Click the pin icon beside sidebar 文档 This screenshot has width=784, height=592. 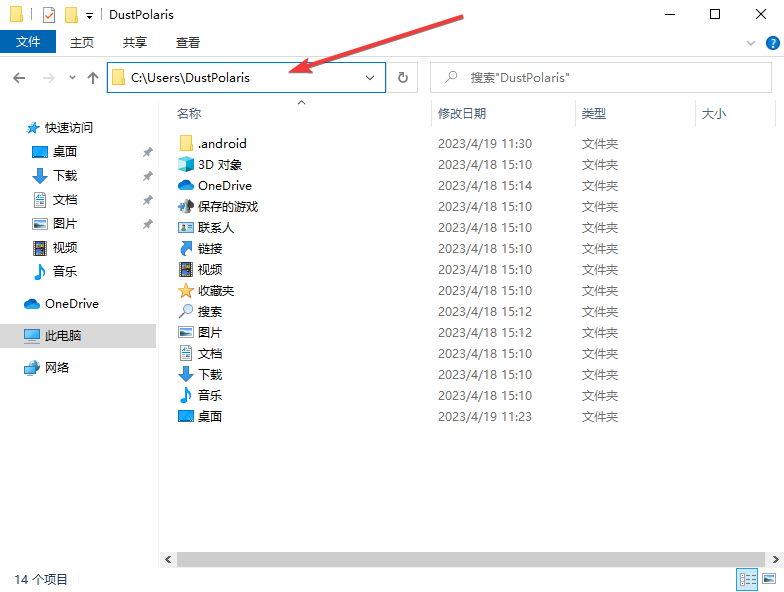[148, 200]
